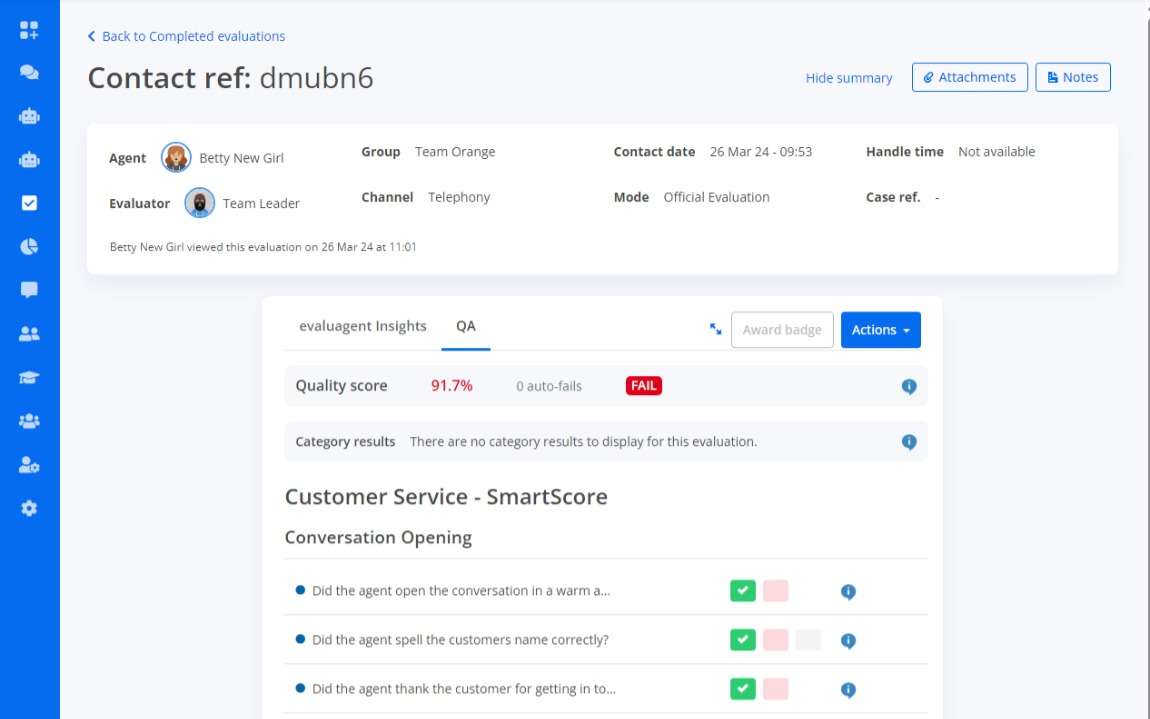Click the info icon on Quality score row
Viewport: 1150px width, 719px height.
pyautogui.click(x=909, y=387)
